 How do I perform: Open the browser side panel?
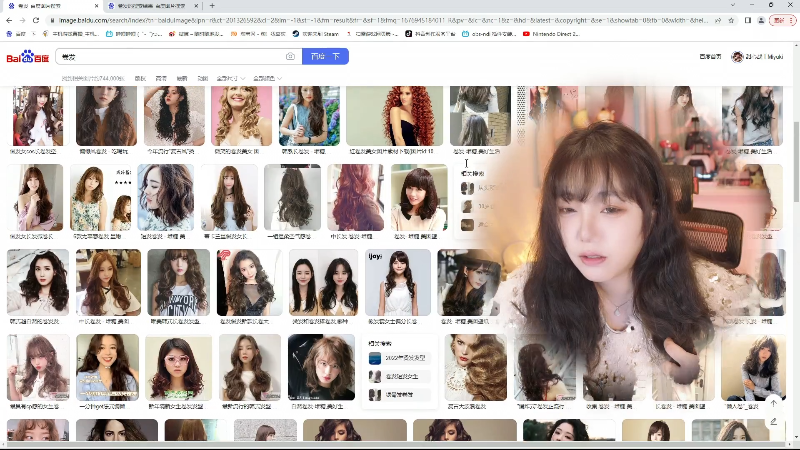click(x=748, y=20)
